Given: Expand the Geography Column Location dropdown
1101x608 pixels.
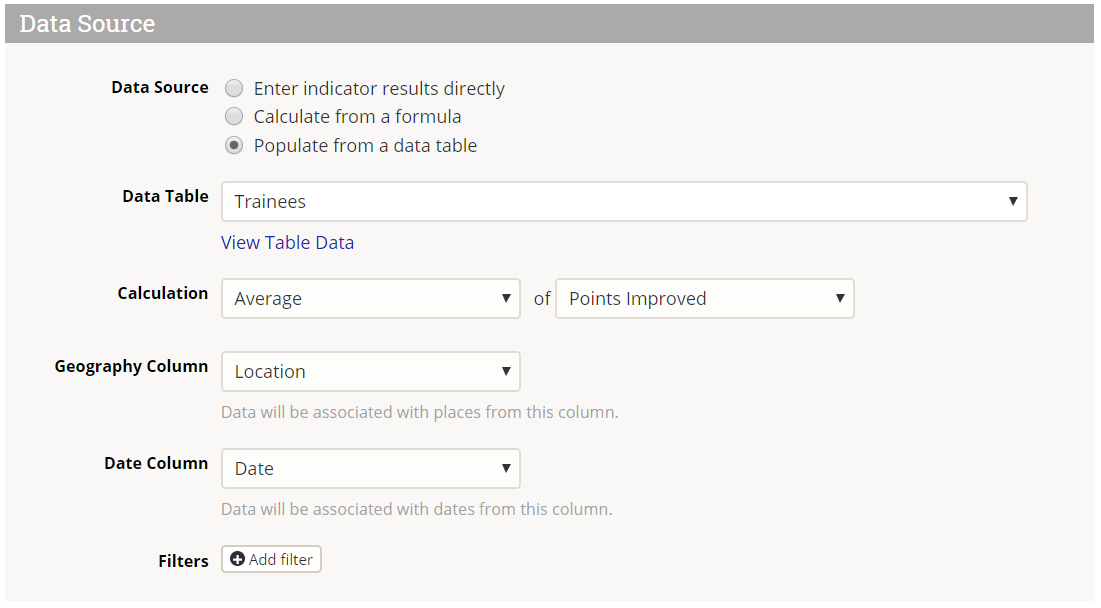Looking at the screenshot, I should 370,371.
